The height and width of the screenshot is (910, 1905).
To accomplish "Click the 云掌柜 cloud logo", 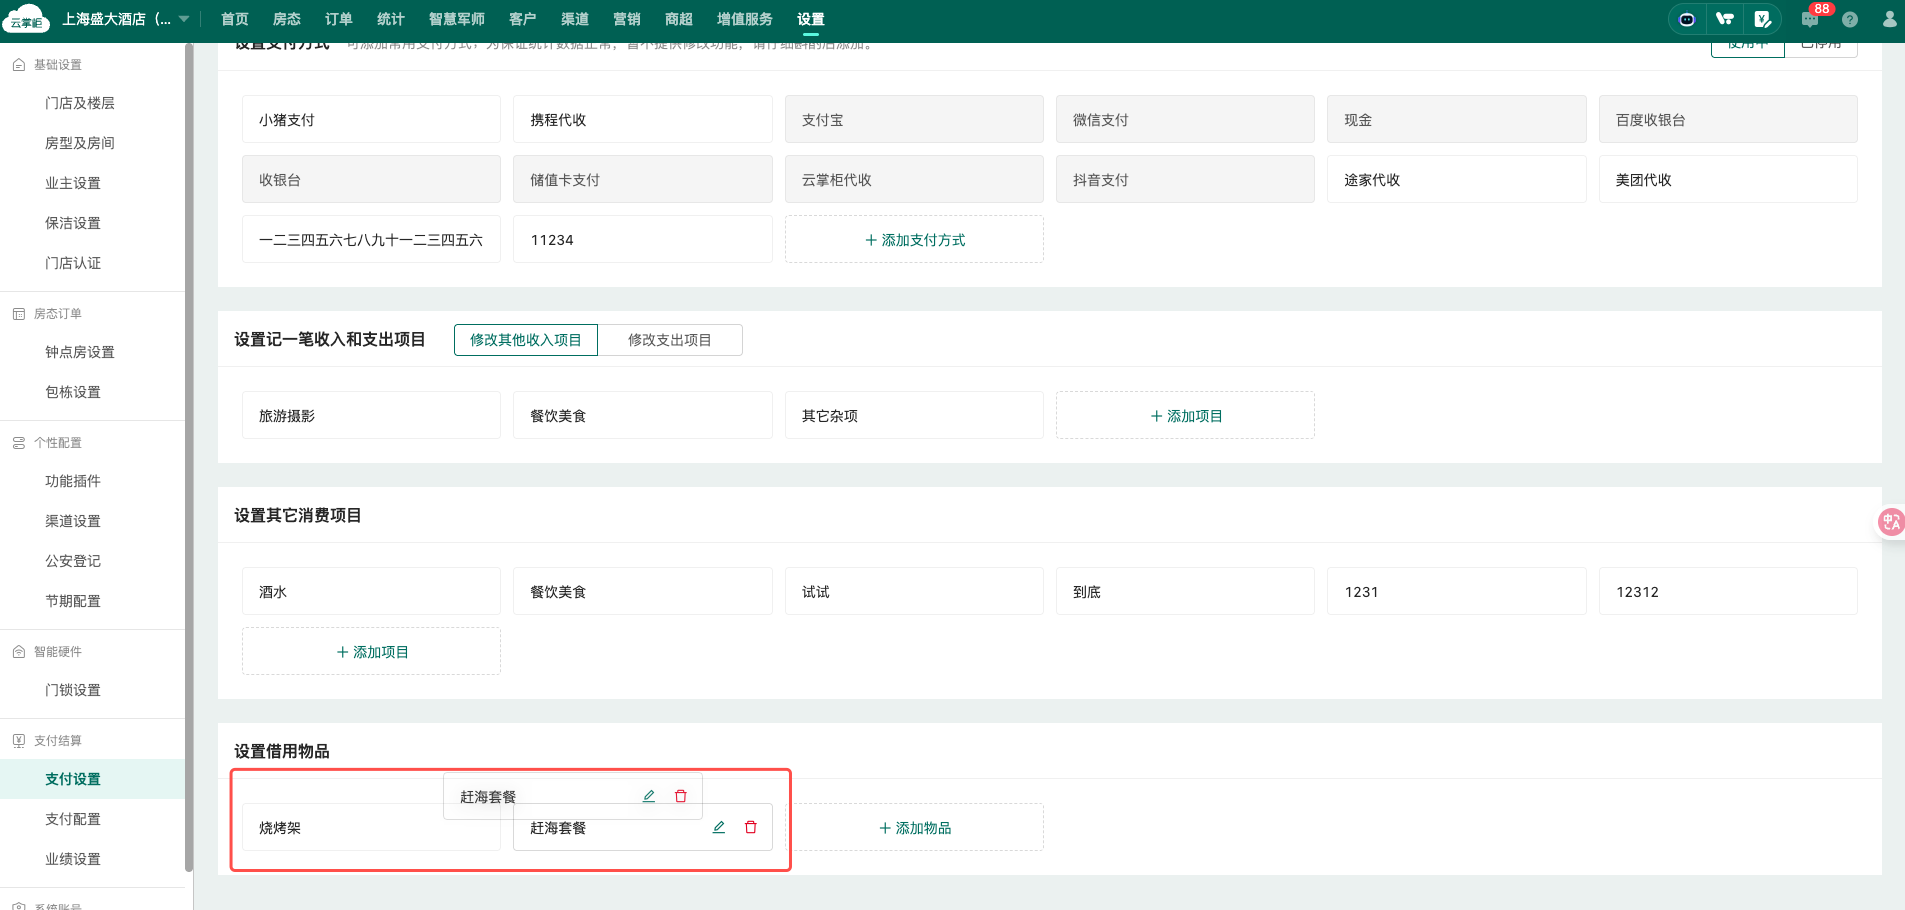I will 26,19.
